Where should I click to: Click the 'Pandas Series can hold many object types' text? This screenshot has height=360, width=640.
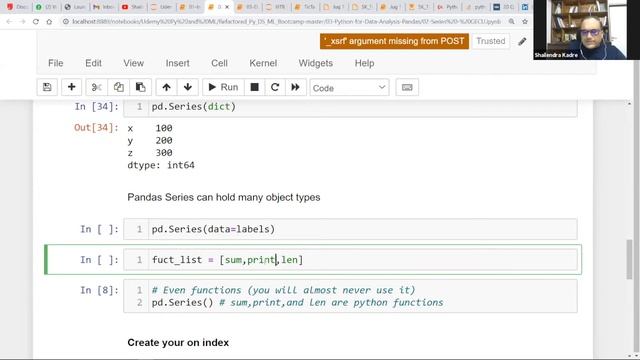pyautogui.click(x=224, y=197)
